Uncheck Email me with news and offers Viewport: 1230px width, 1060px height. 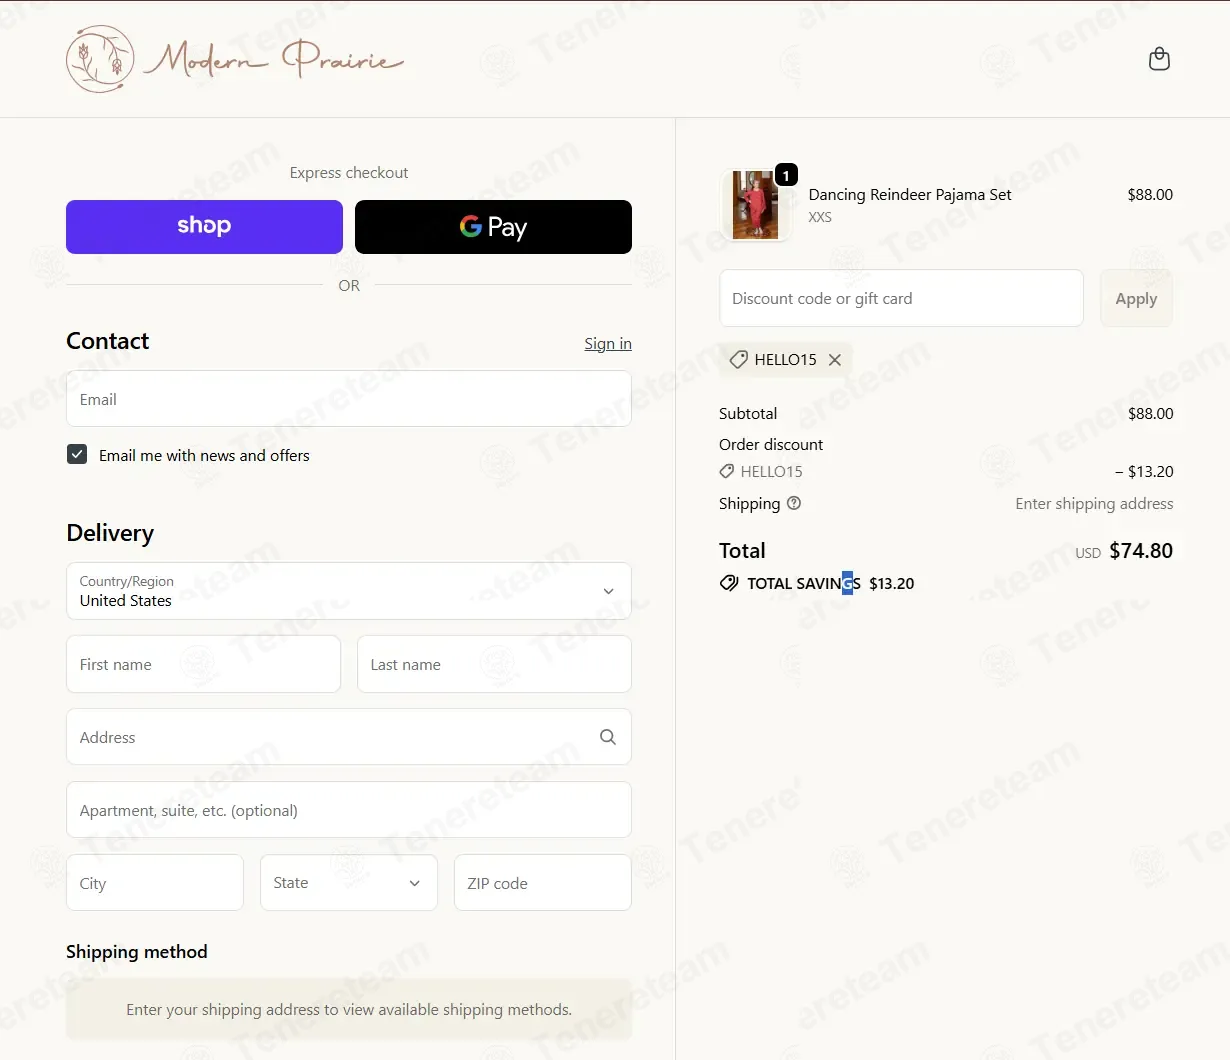tap(77, 454)
